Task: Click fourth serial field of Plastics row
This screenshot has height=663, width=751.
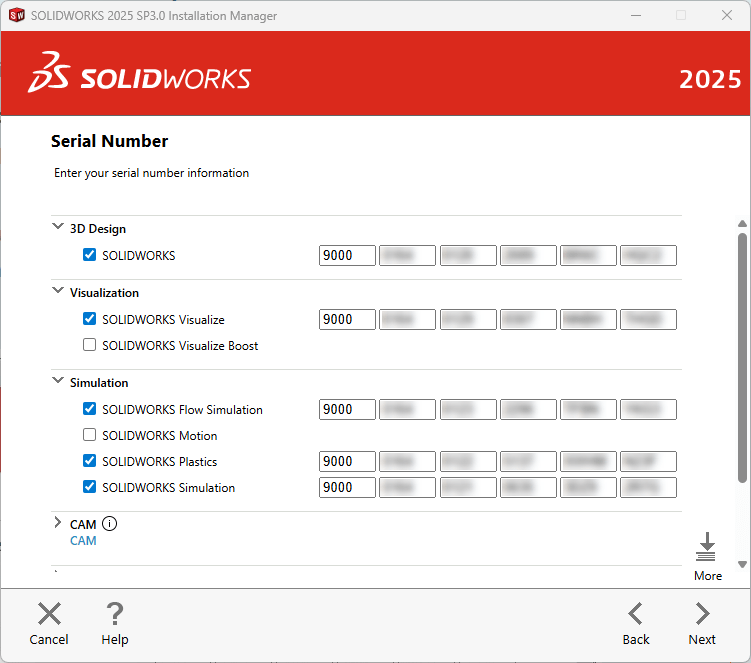Action: click(528, 461)
